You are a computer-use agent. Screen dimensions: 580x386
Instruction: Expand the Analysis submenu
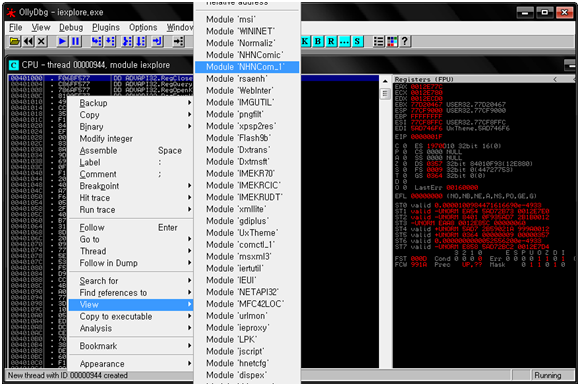131,328
